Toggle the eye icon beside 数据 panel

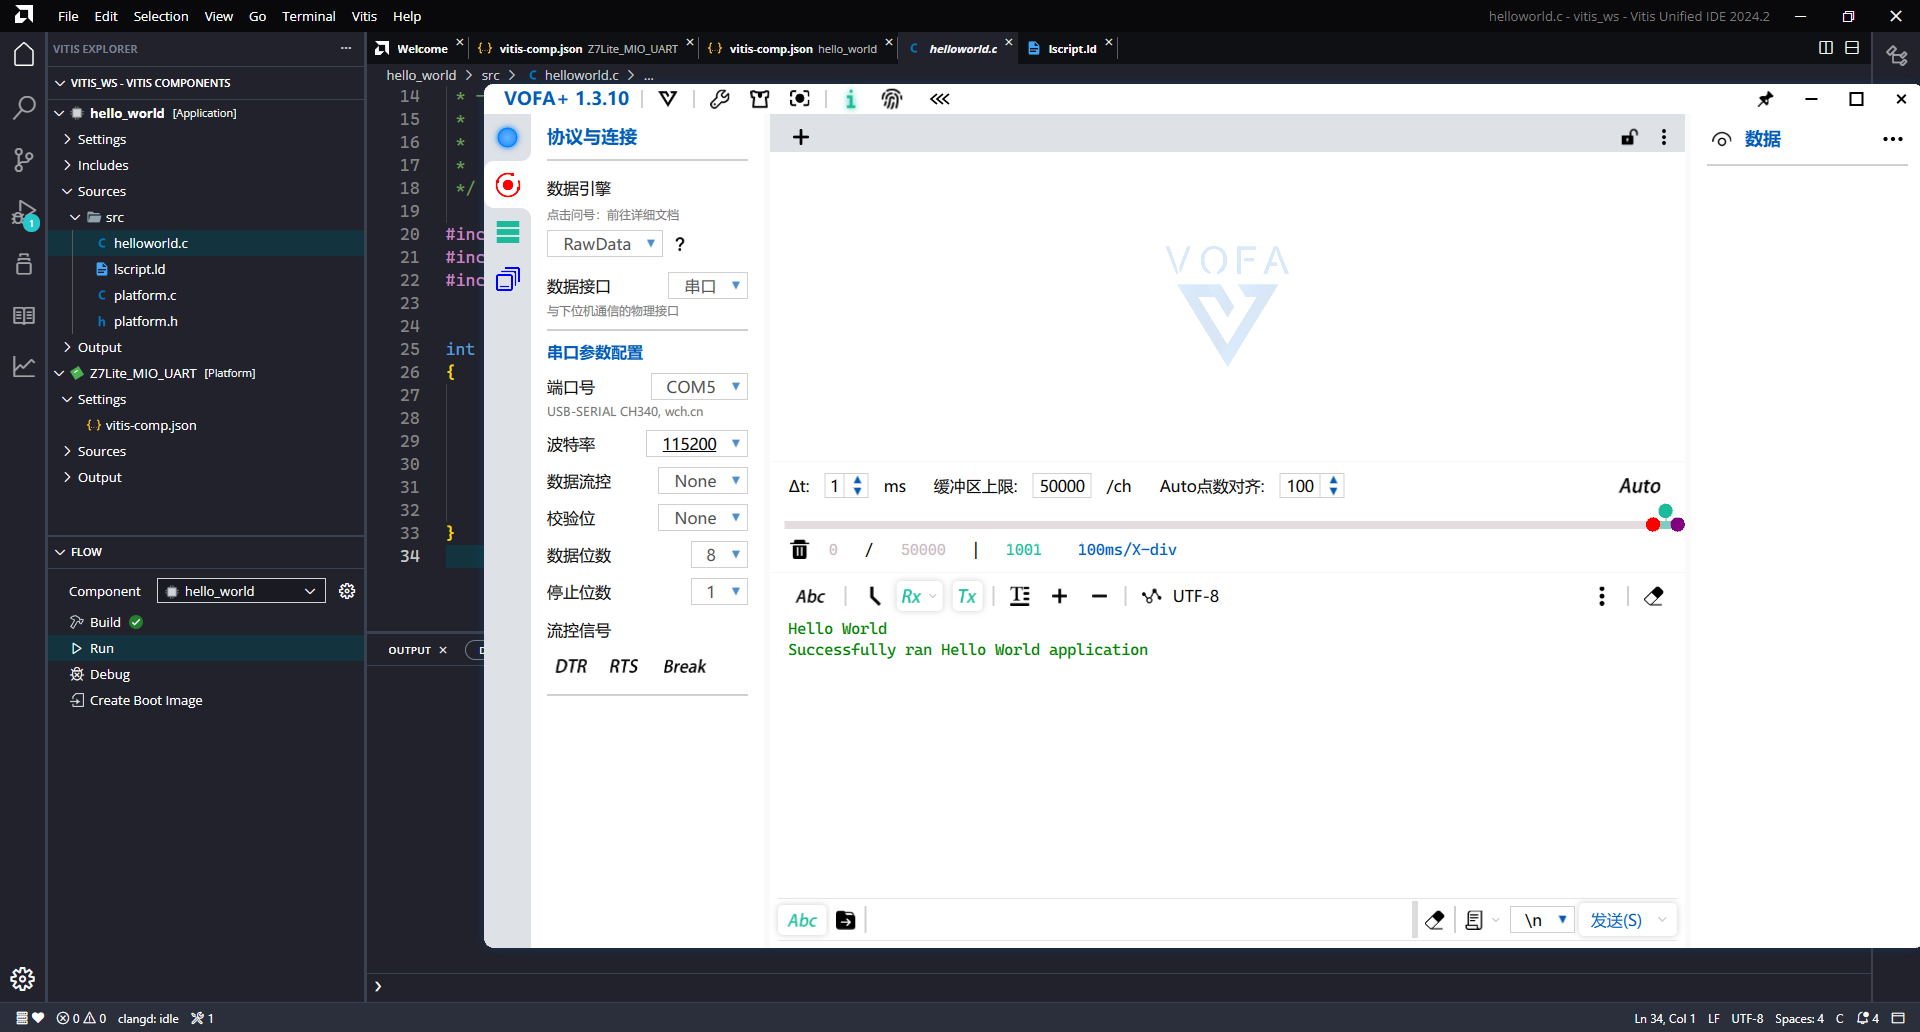pos(1721,139)
